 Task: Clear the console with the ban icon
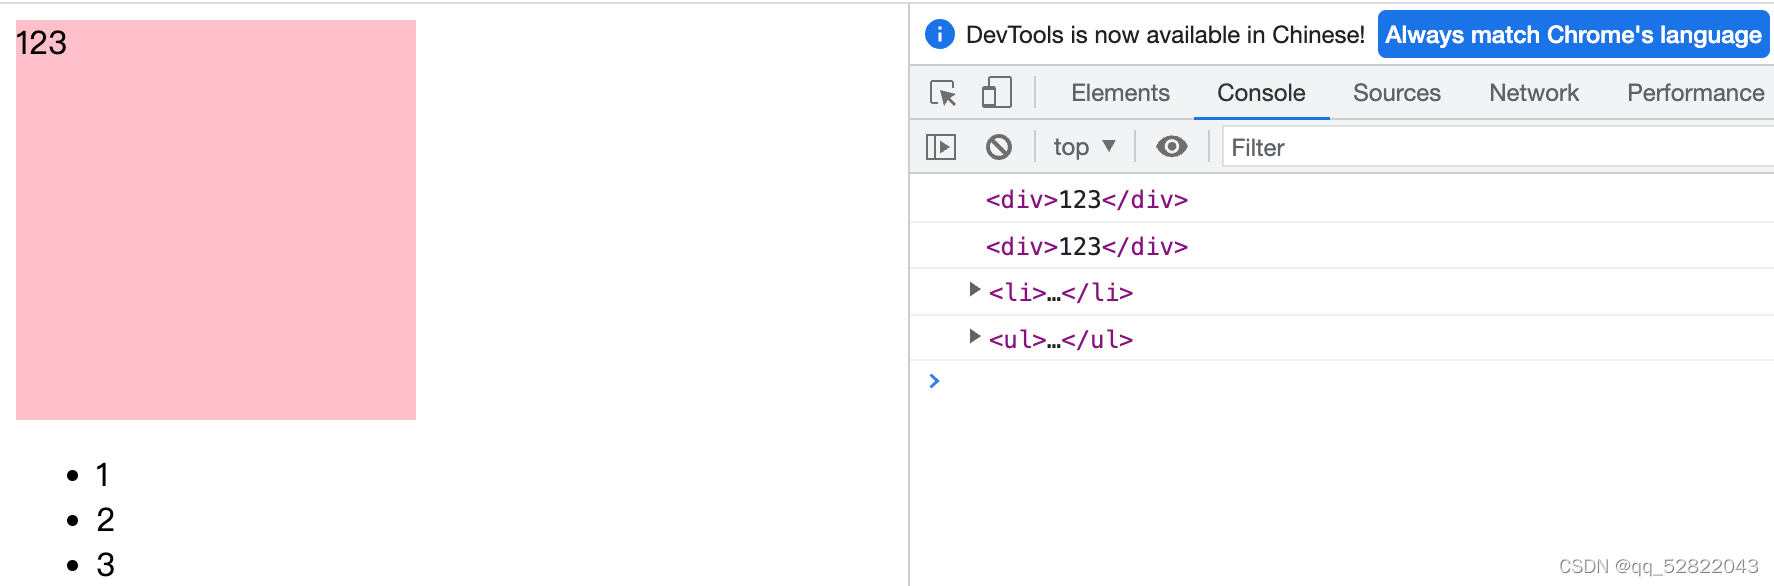click(998, 147)
